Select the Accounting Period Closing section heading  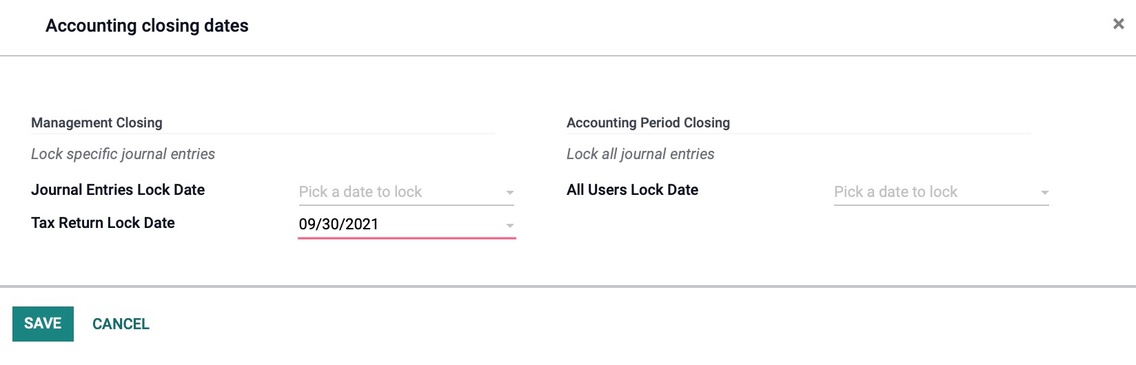tap(648, 122)
